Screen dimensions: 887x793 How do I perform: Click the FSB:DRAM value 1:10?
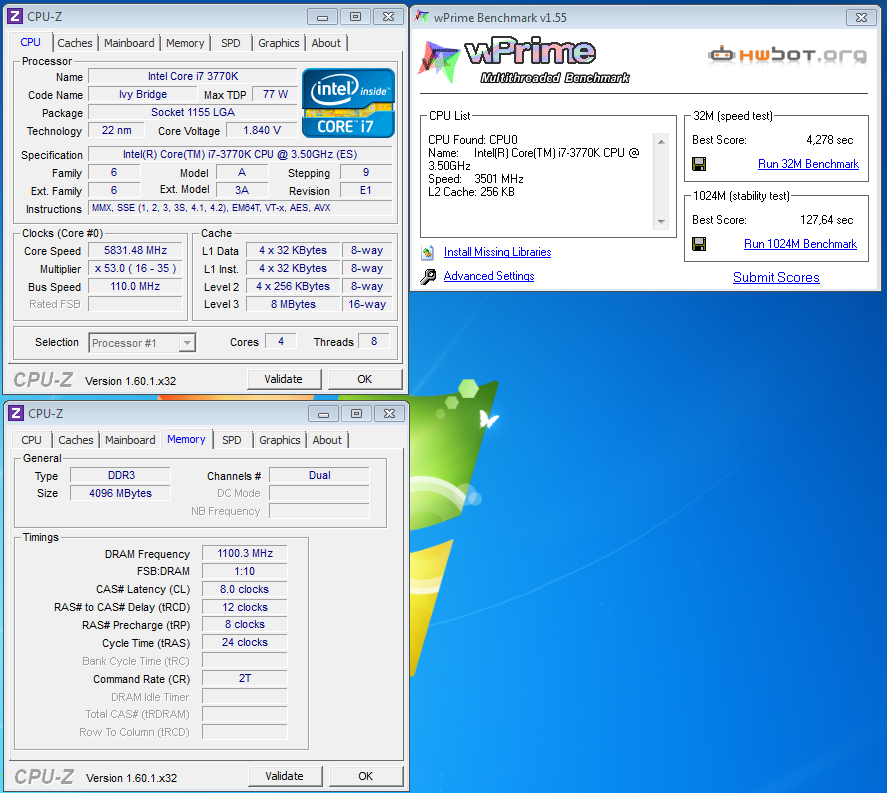(x=245, y=571)
